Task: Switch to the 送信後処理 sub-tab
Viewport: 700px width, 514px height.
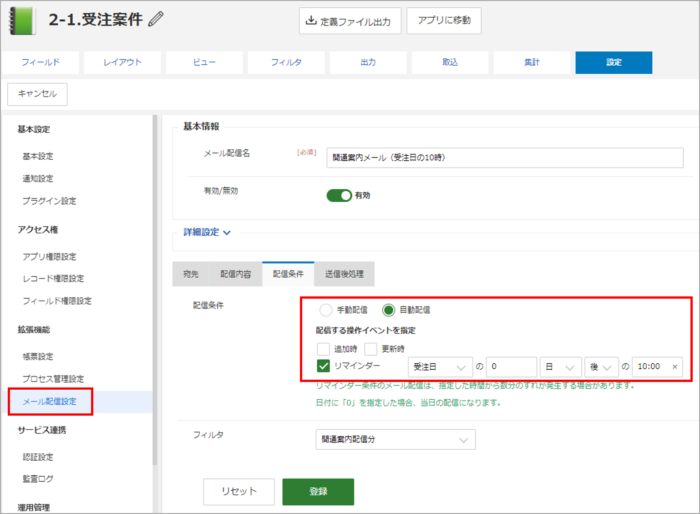Action: [x=344, y=274]
